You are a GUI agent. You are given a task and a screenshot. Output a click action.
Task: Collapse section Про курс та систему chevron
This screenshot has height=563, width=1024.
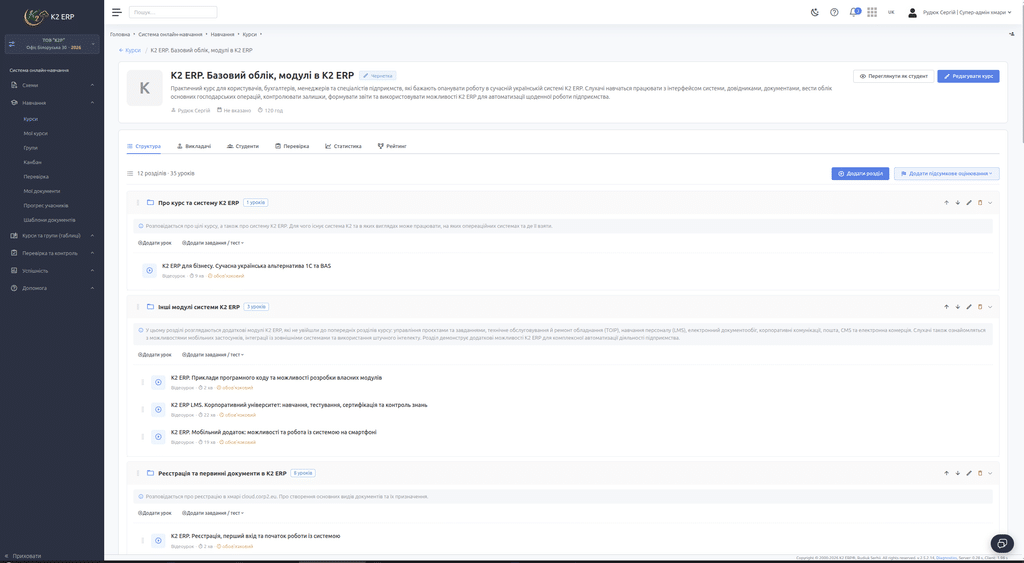coord(990,202)
